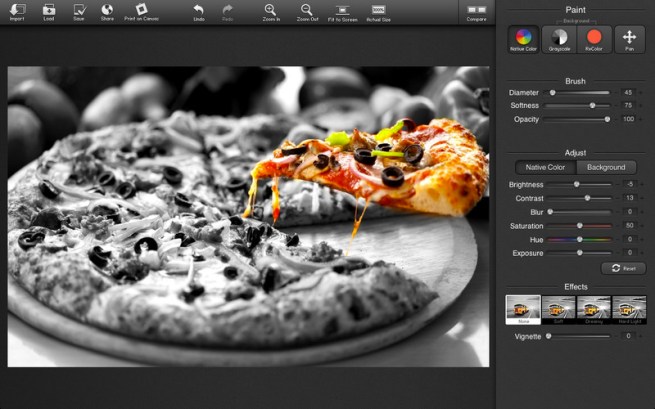Select the None effect thumbnail
This screenshot has width=655, height=409.
523,310
